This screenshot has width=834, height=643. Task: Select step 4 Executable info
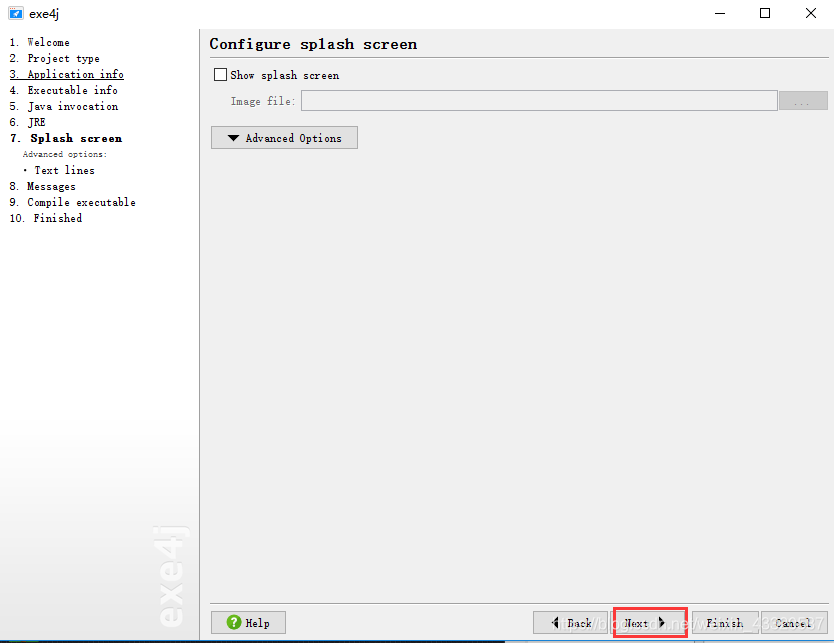[x=63, y=90]
